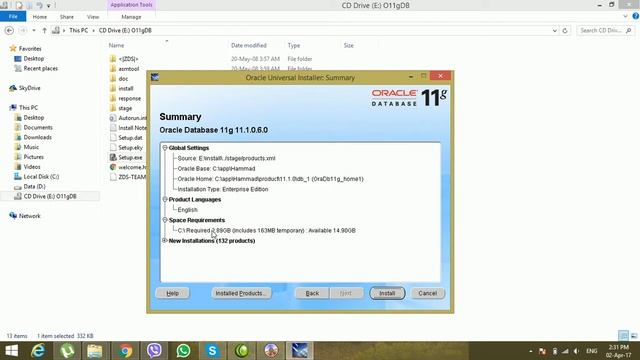Open Data (D:) drive
640x360 pixels.
[34, 187]
